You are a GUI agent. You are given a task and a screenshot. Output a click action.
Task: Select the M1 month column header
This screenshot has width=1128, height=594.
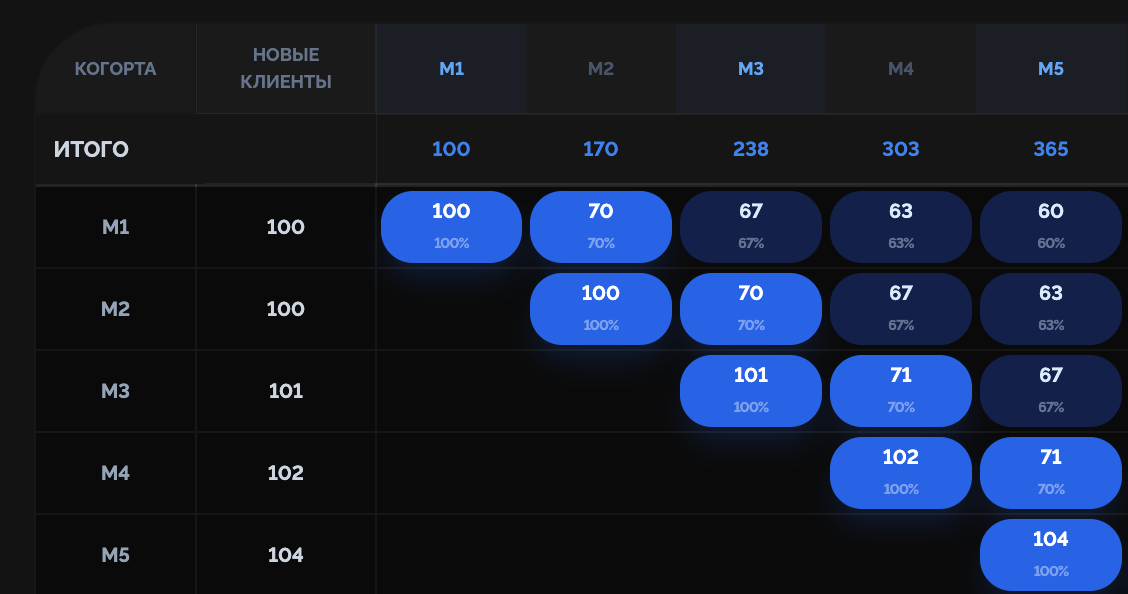pos(451,69)
